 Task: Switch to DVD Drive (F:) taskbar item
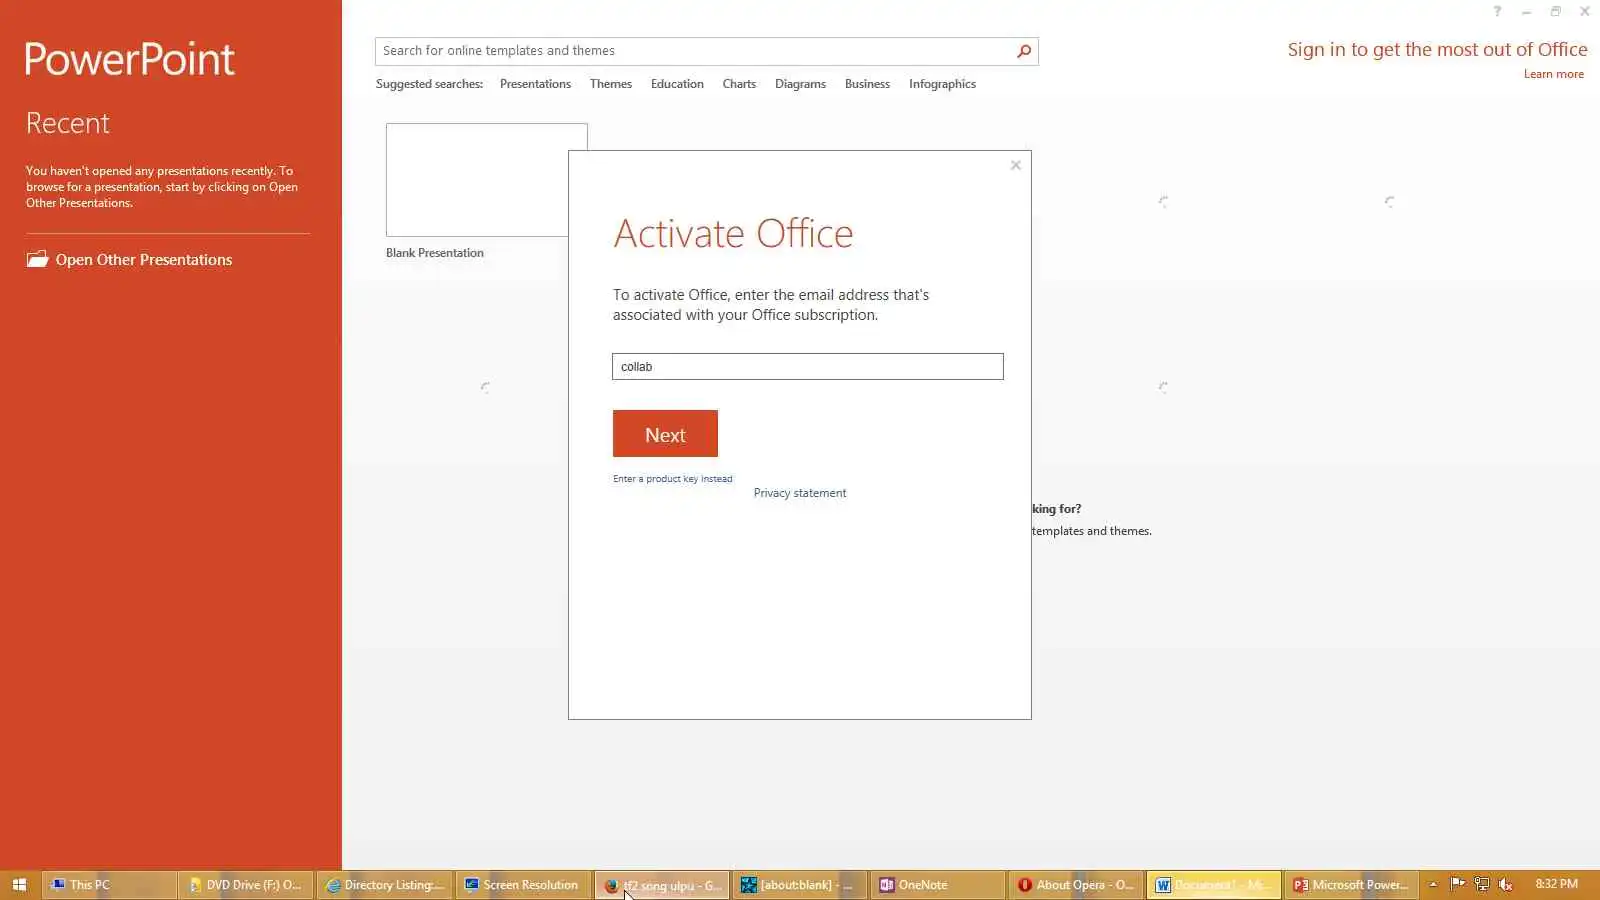[246, 885]
